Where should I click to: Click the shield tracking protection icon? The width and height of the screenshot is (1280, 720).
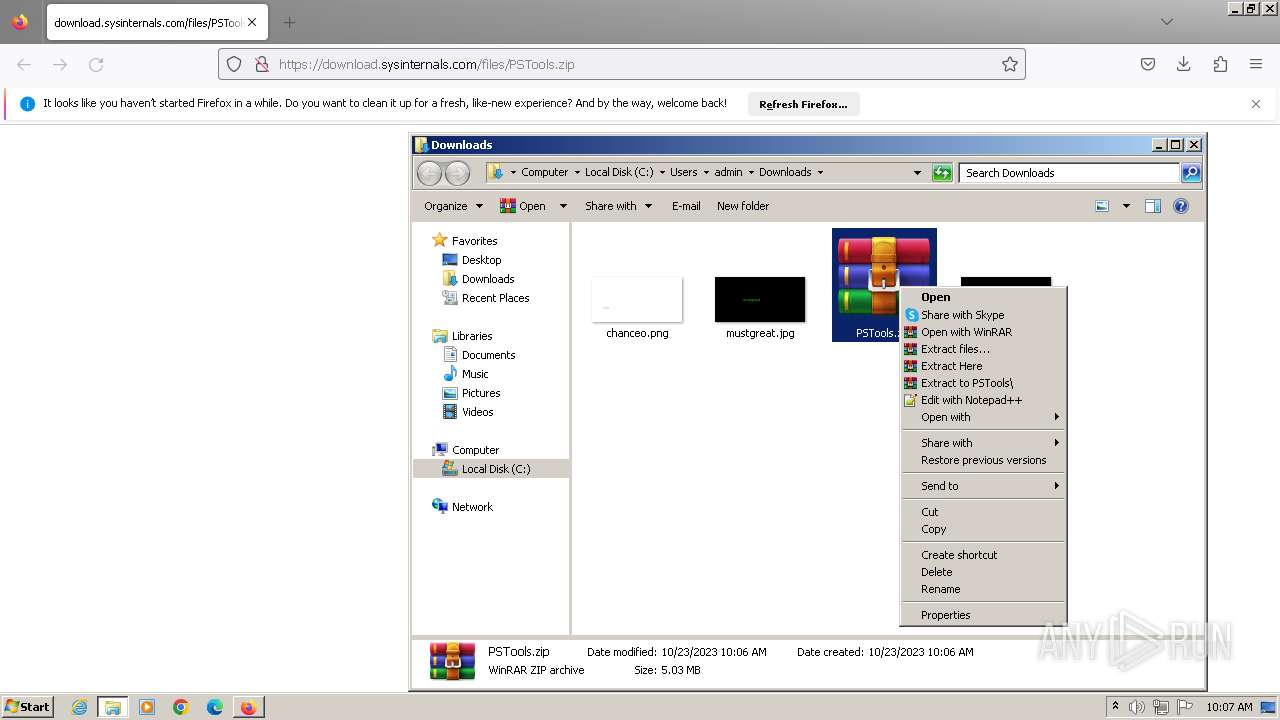pyautogui.click(x=234, y=64)
